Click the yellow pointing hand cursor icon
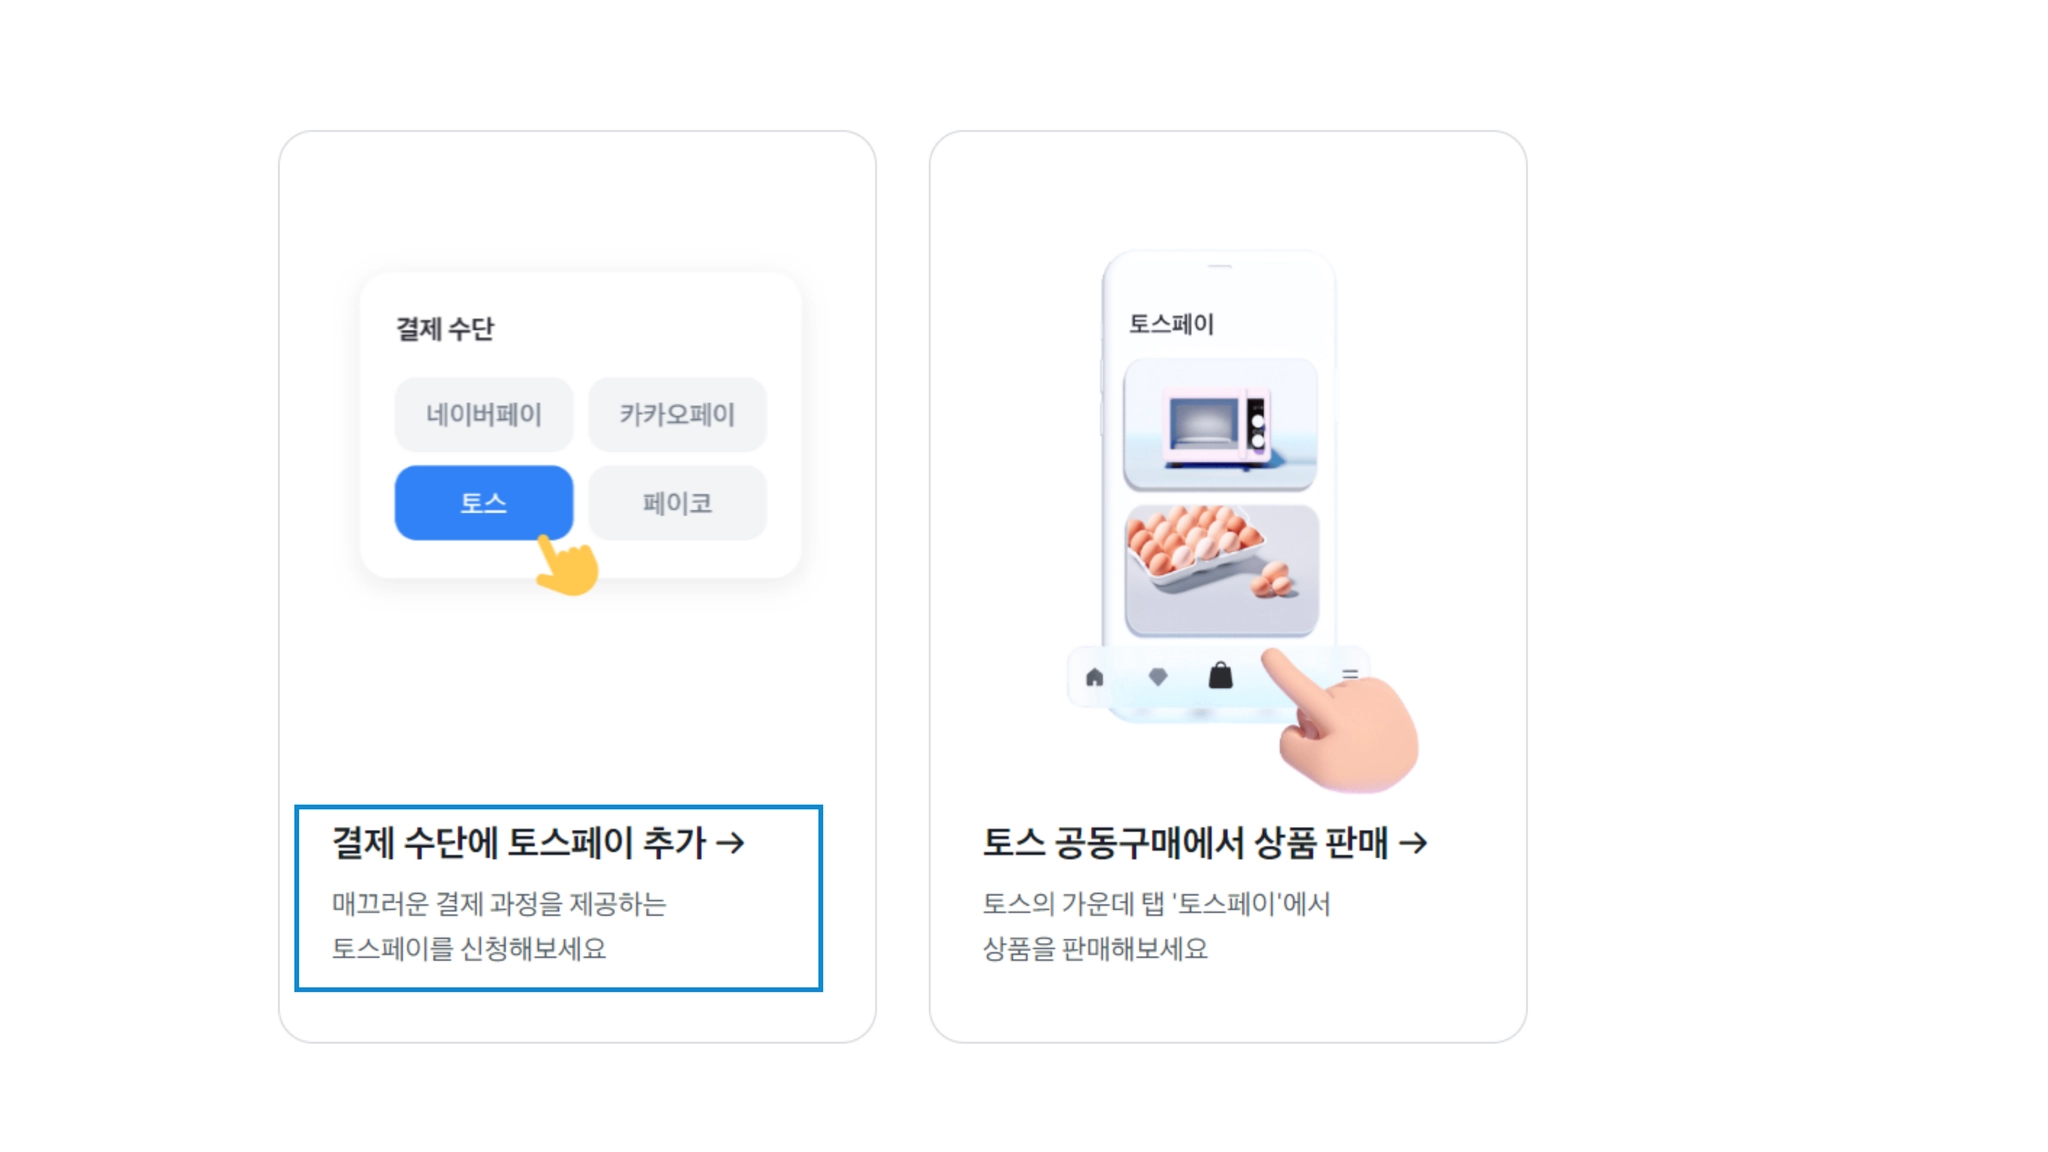Viewport: 2048px width, 1152px height. tap(566, 565)
